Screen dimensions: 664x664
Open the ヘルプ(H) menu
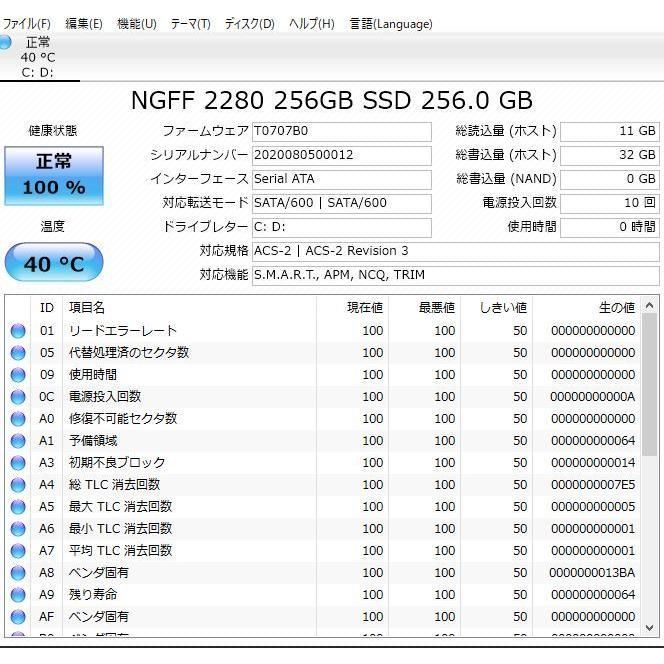312,24
